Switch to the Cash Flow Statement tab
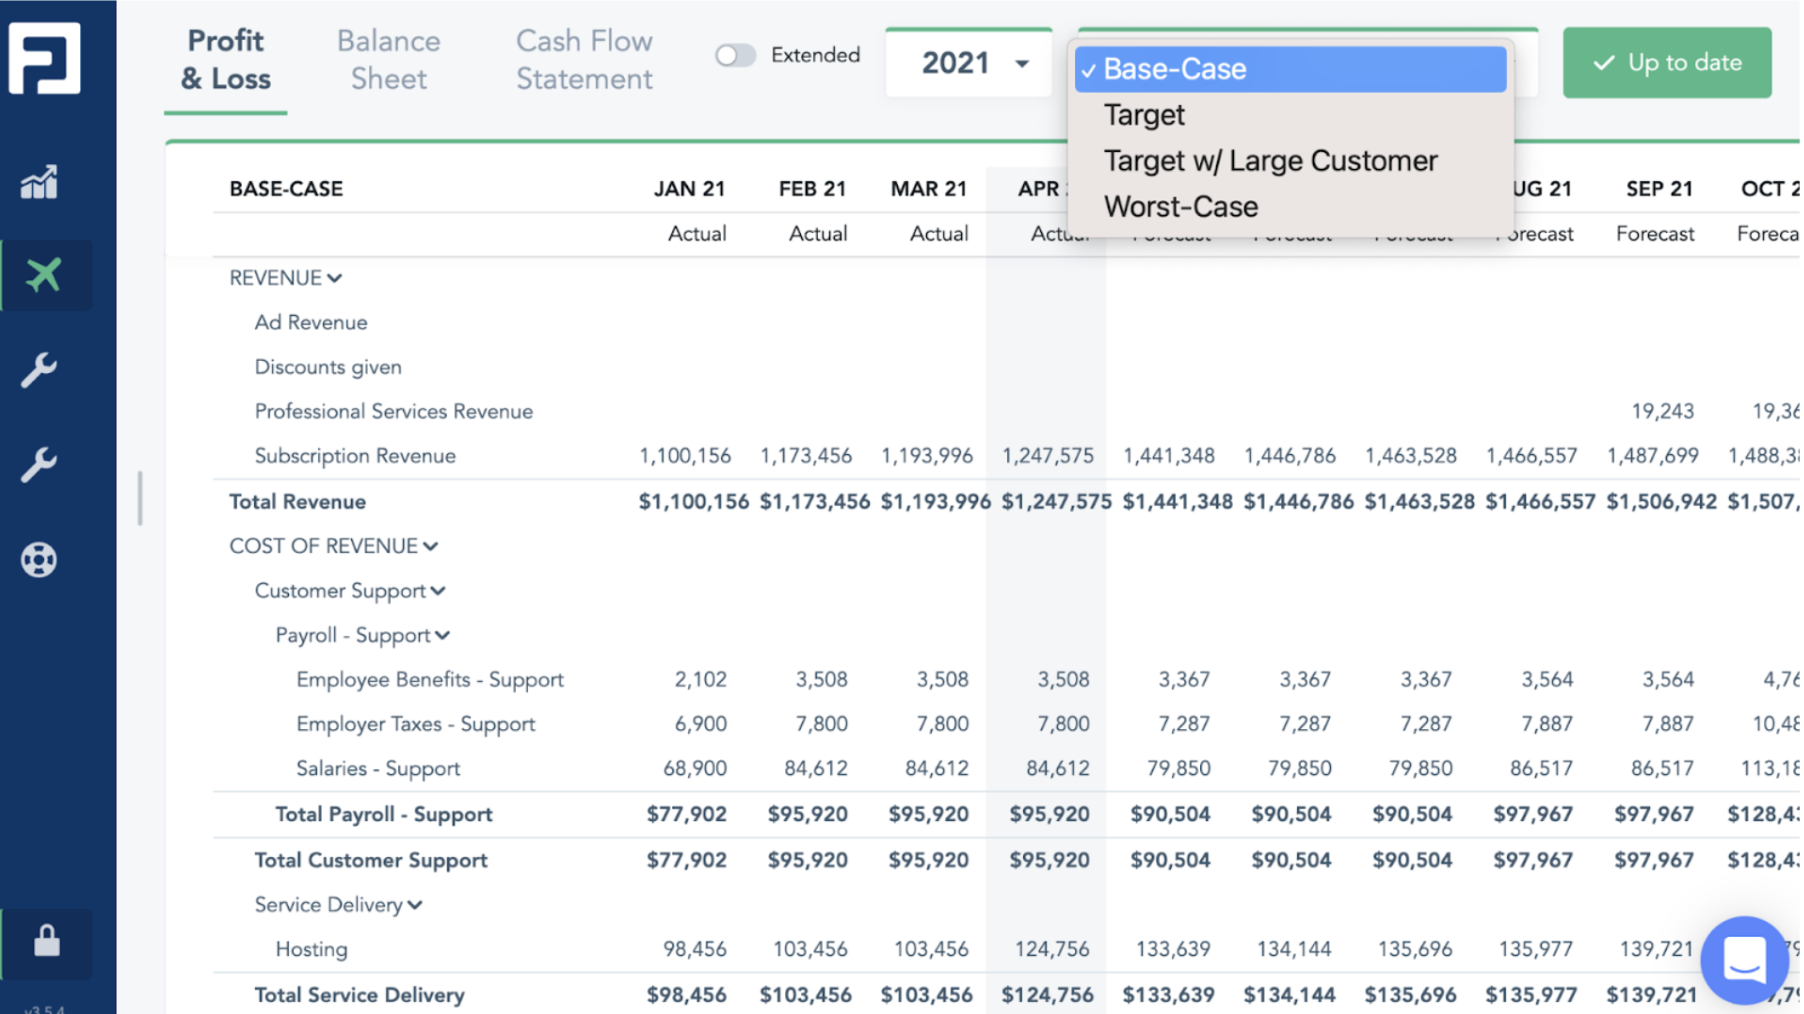This screenshot has width=1804, height=1014. (584, 60)
